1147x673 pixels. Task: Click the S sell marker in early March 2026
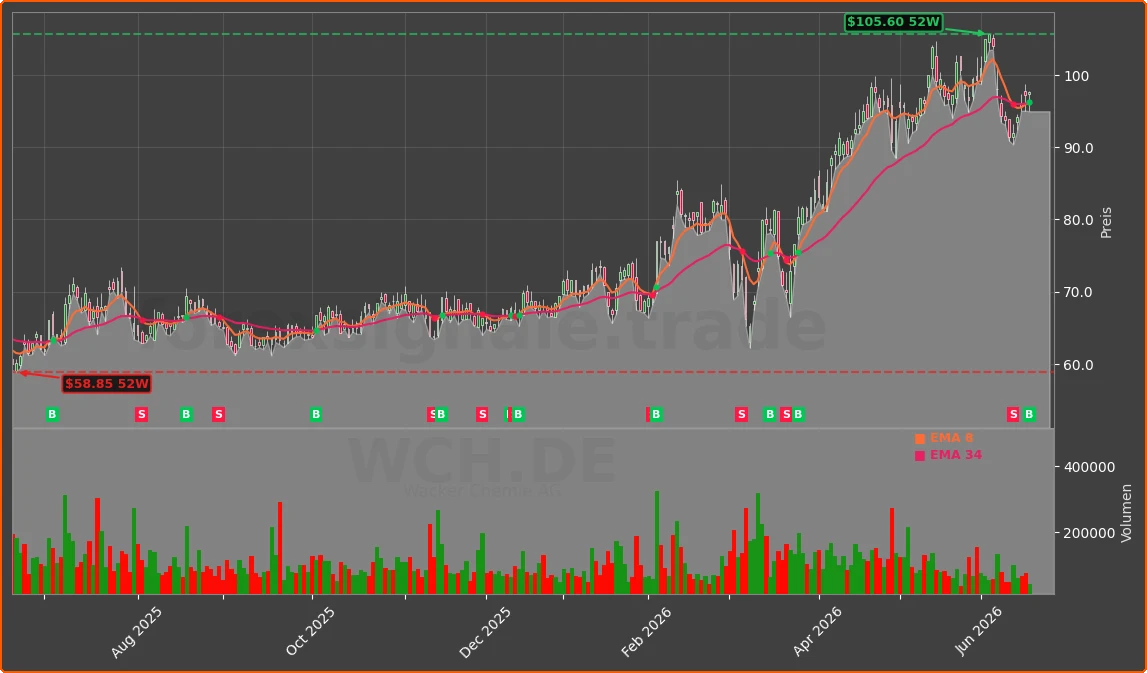[742, 415]
